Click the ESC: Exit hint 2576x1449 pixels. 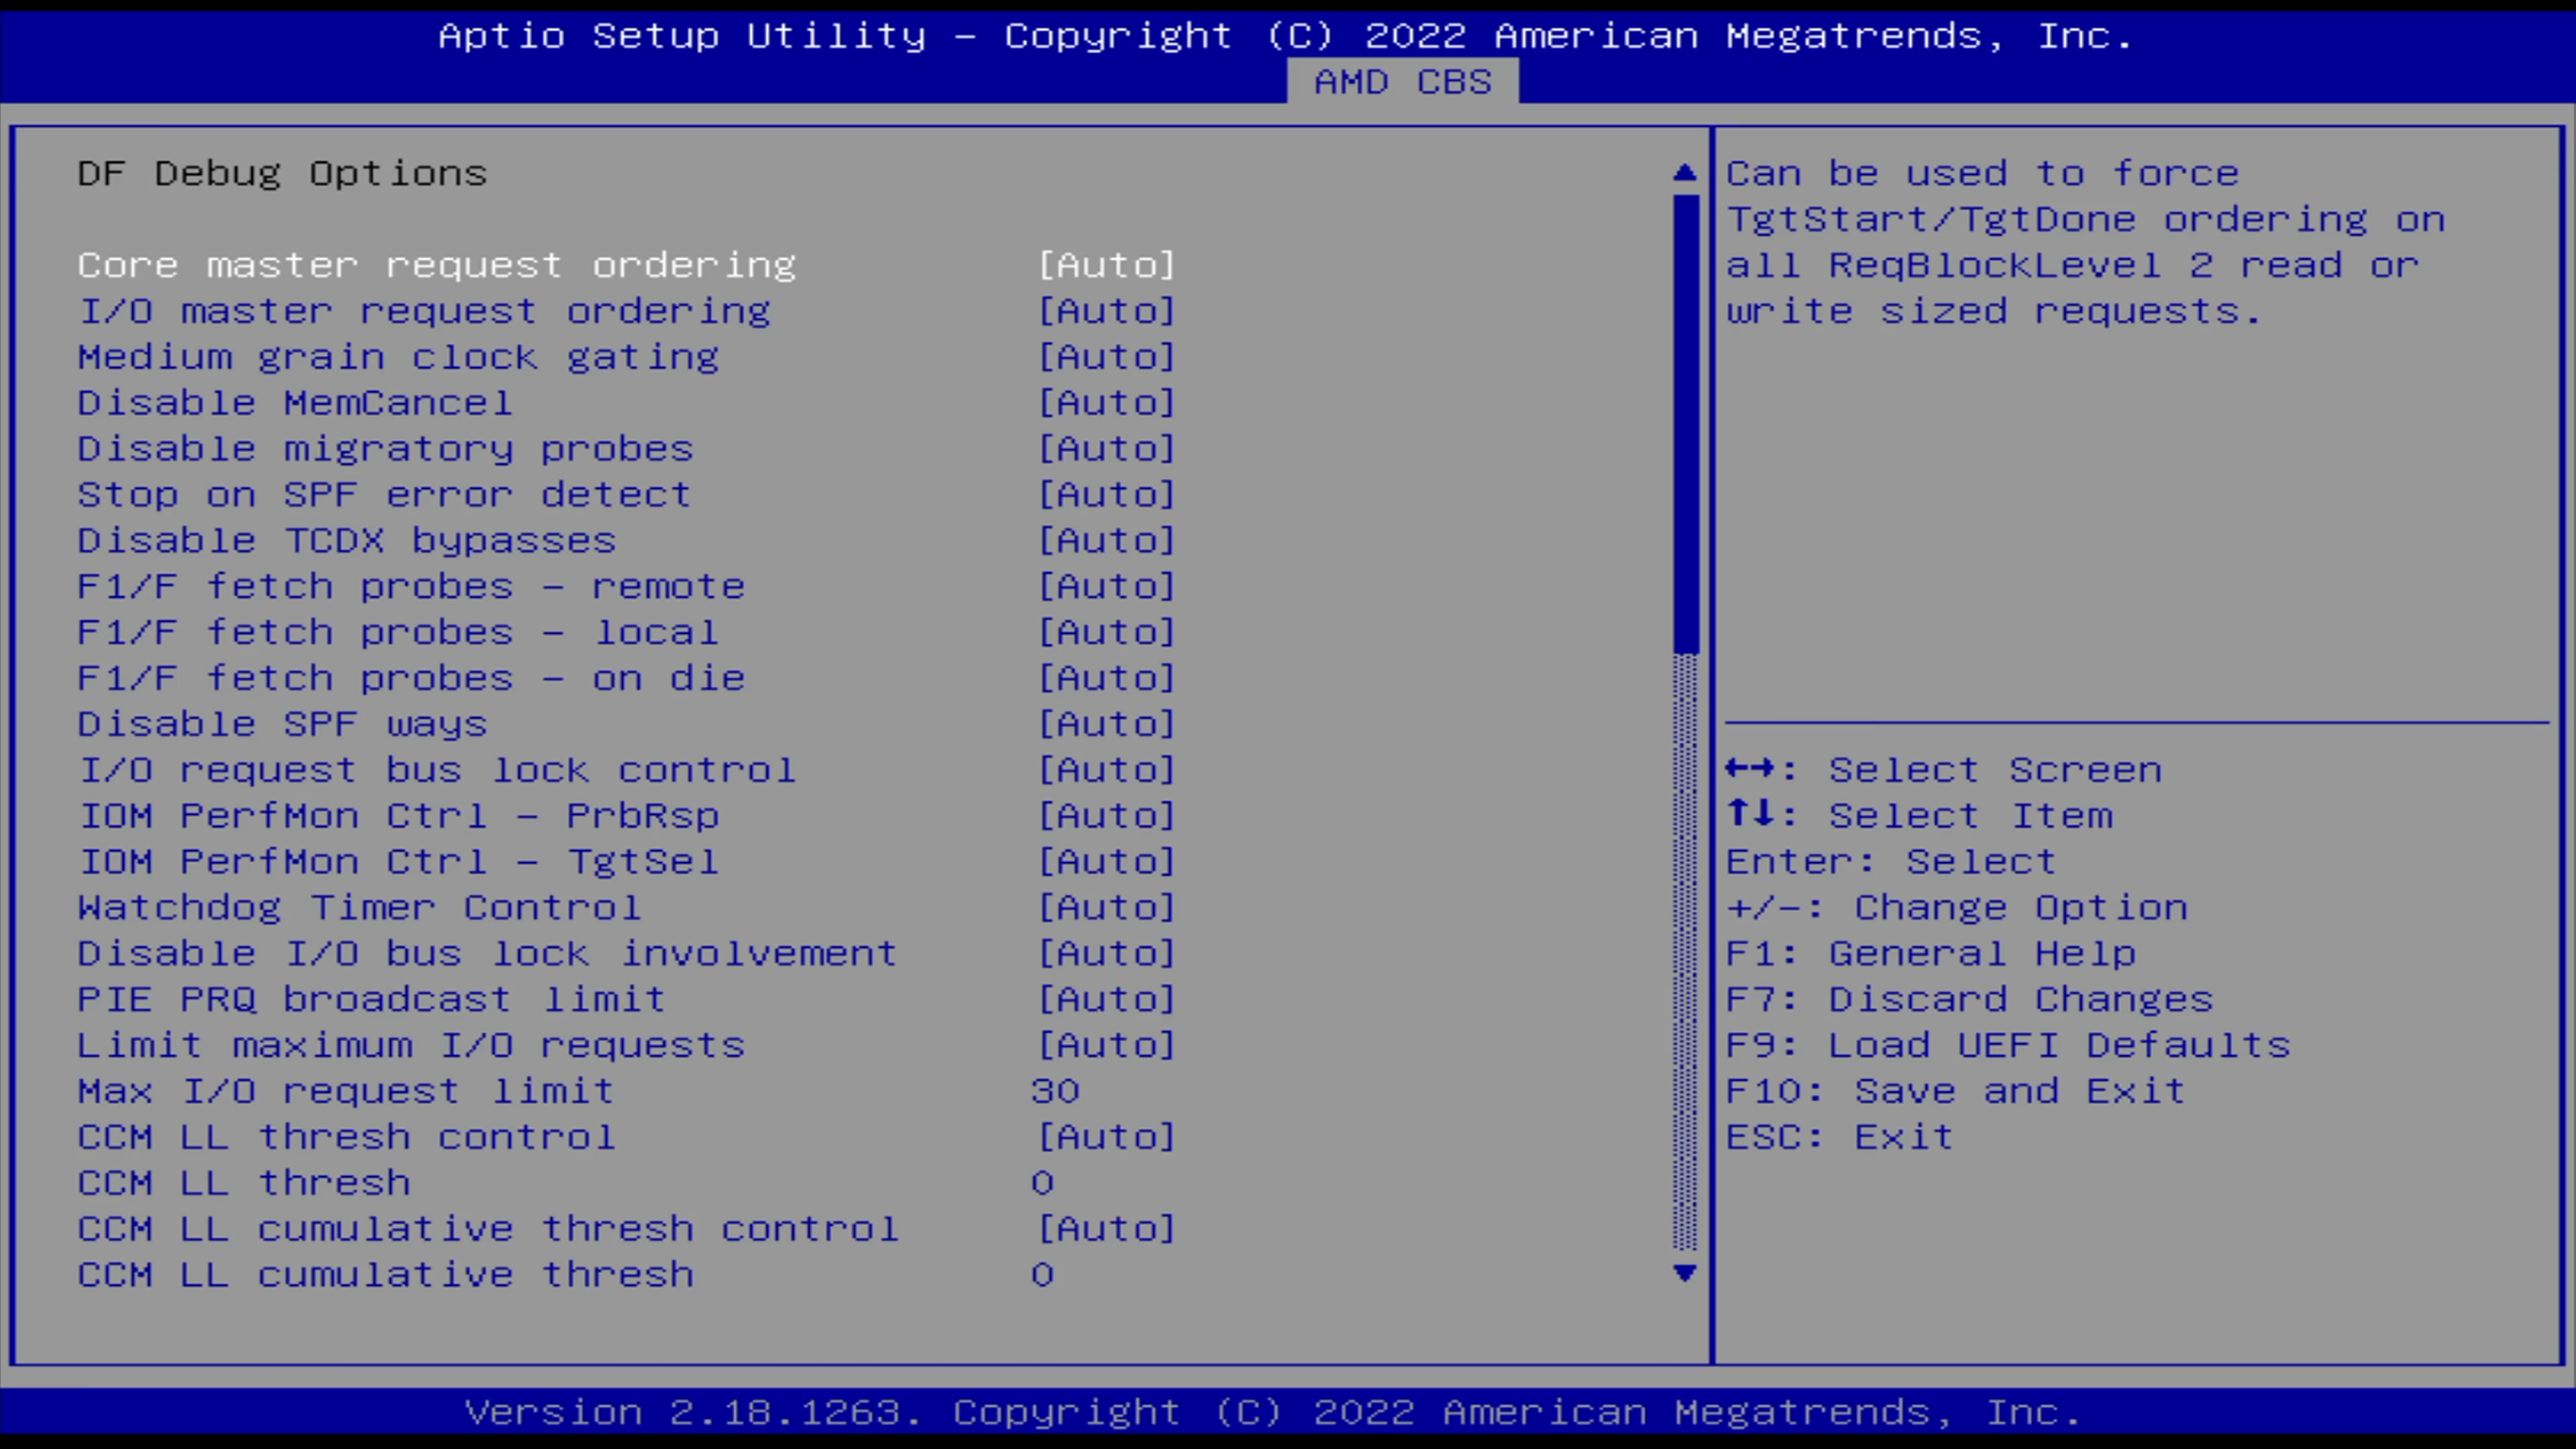[1840, 1138]
